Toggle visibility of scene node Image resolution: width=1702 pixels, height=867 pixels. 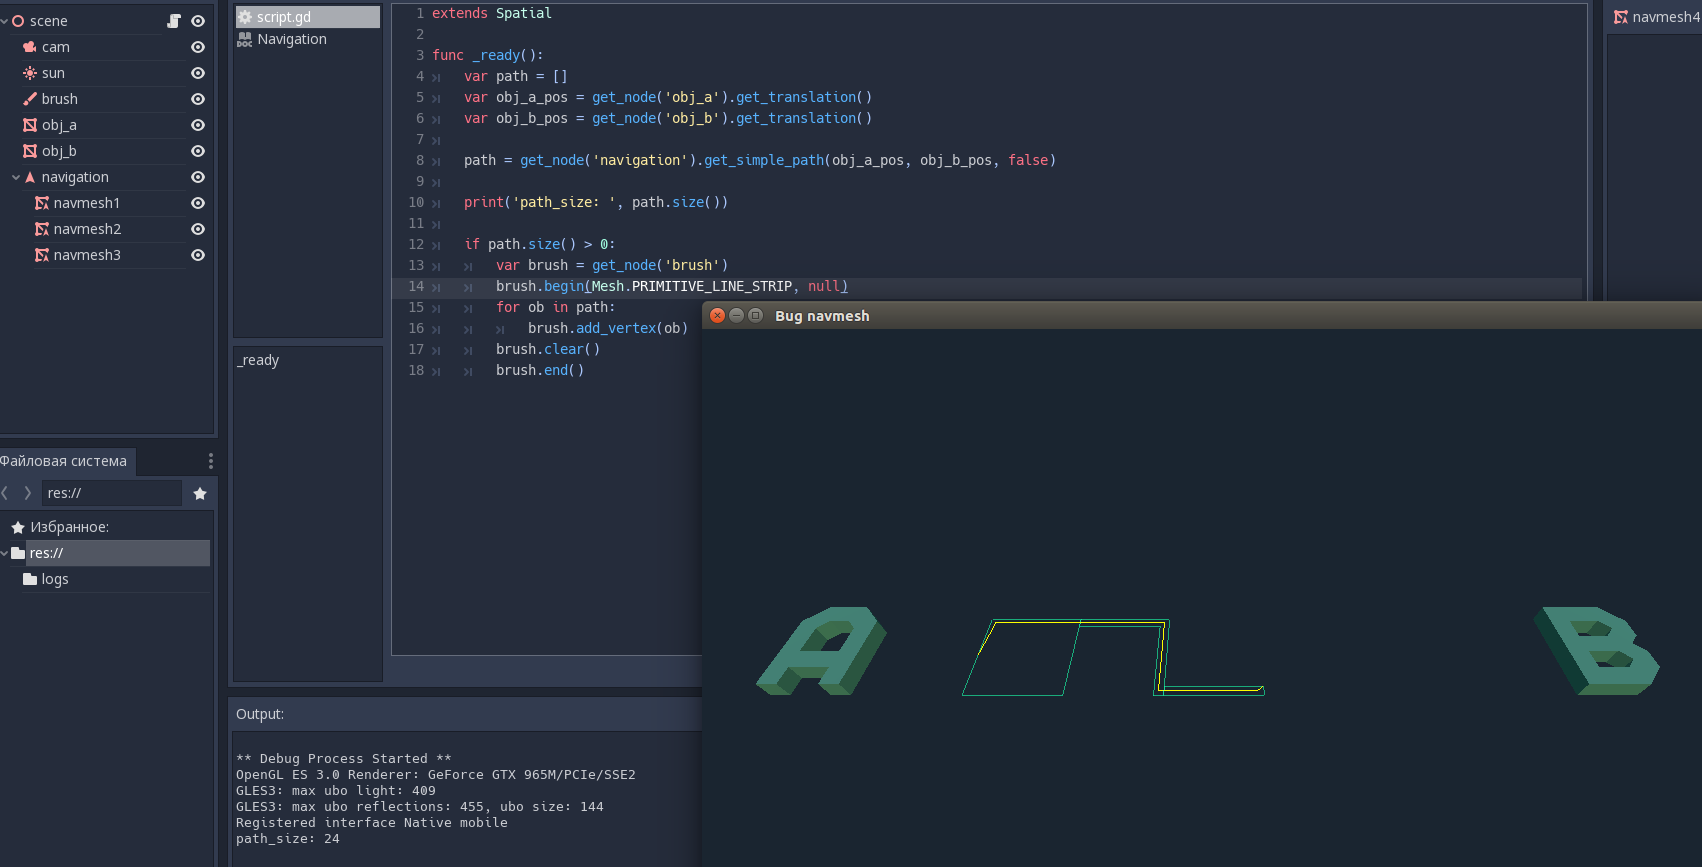198,21
